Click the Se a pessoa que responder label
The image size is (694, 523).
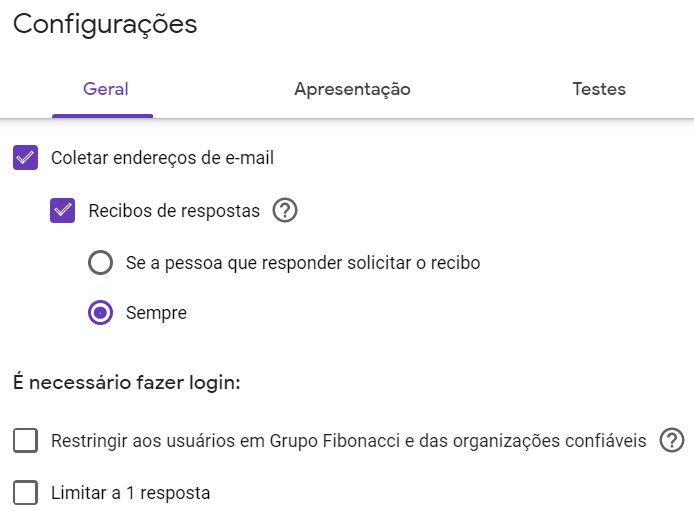[303, 263]
